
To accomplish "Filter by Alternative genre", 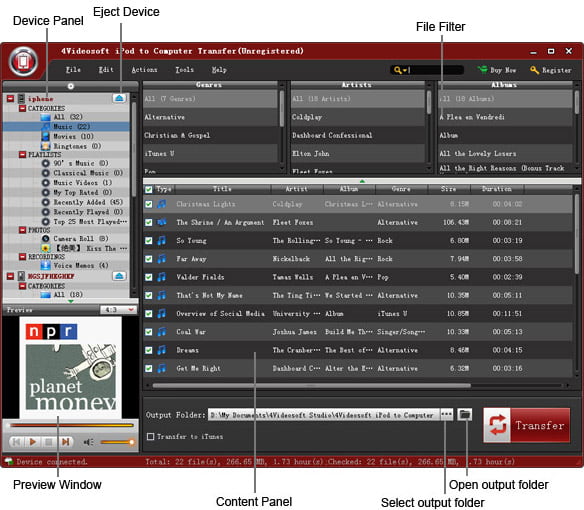I will click(x=210, y=117).
